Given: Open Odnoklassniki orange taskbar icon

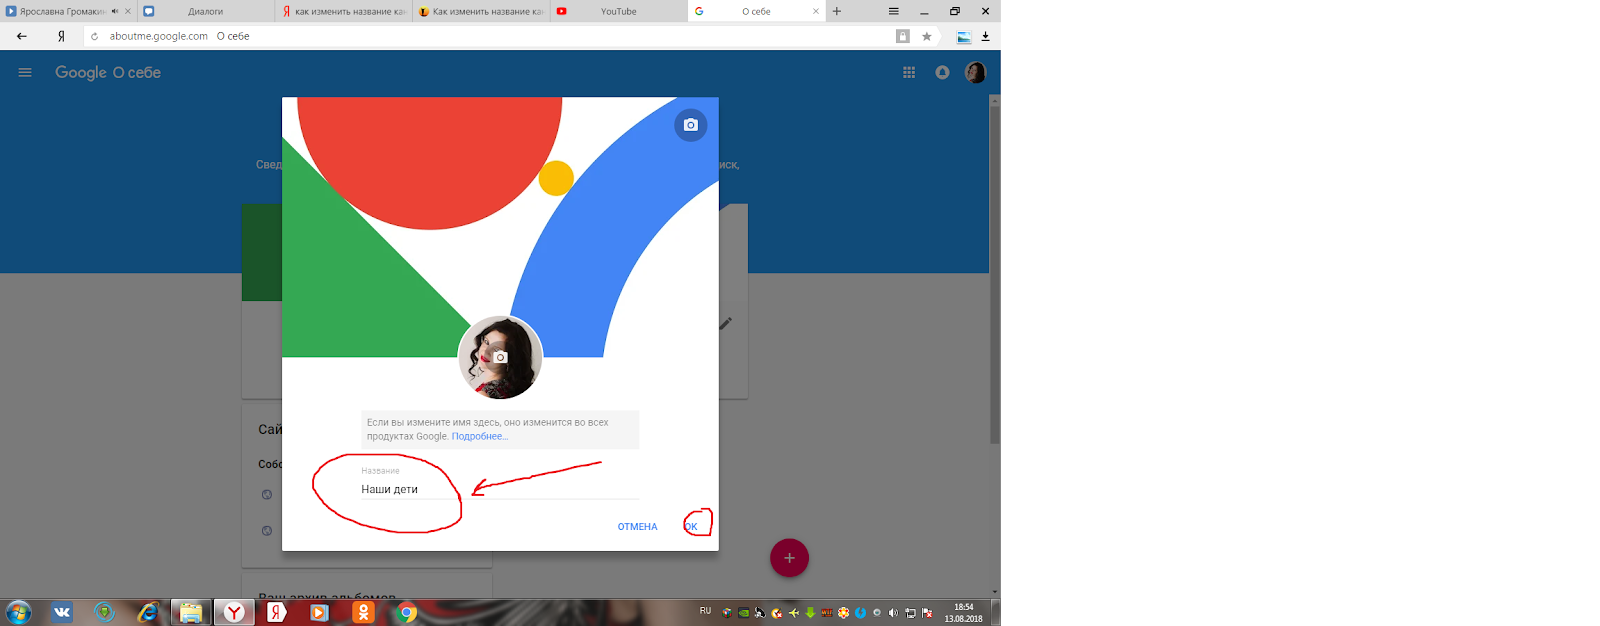Looking at the screenshot, I should click(363, 612).
